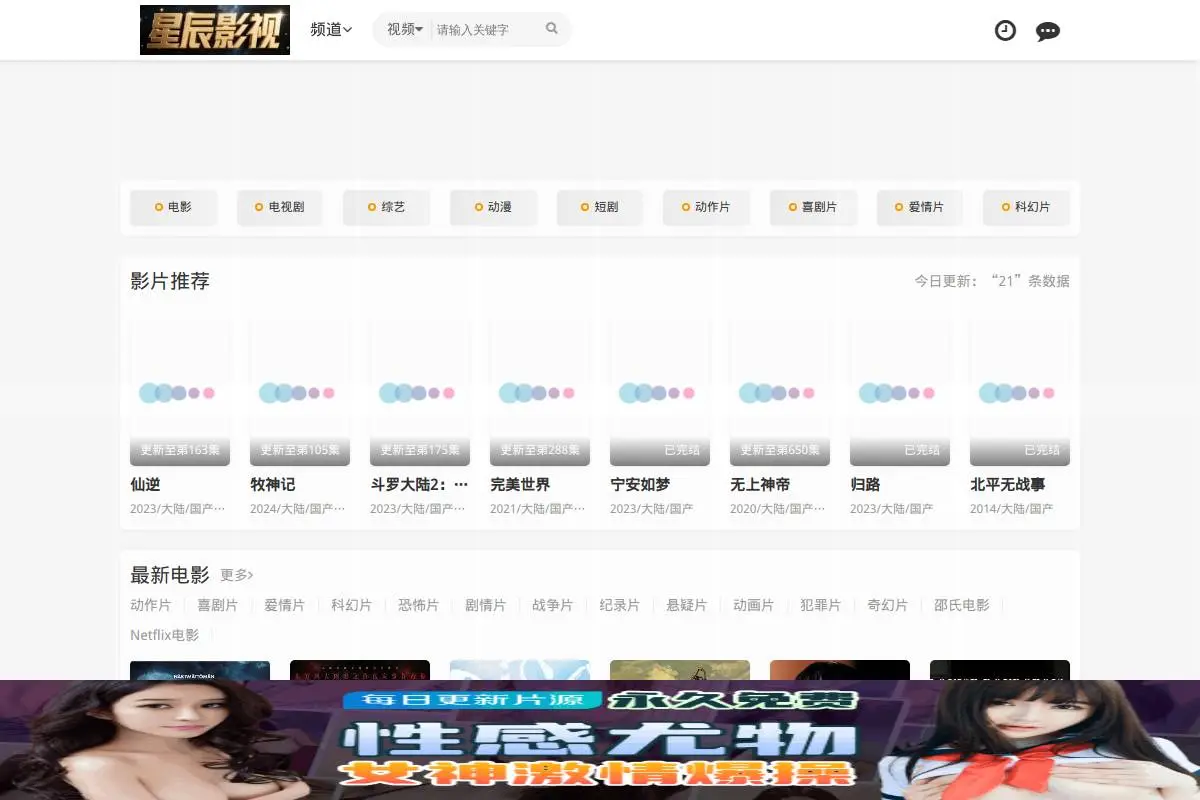This screenshot has width=1200, height=800.
Task: Click the 归路 title link
Action: [x=865, y=485]
